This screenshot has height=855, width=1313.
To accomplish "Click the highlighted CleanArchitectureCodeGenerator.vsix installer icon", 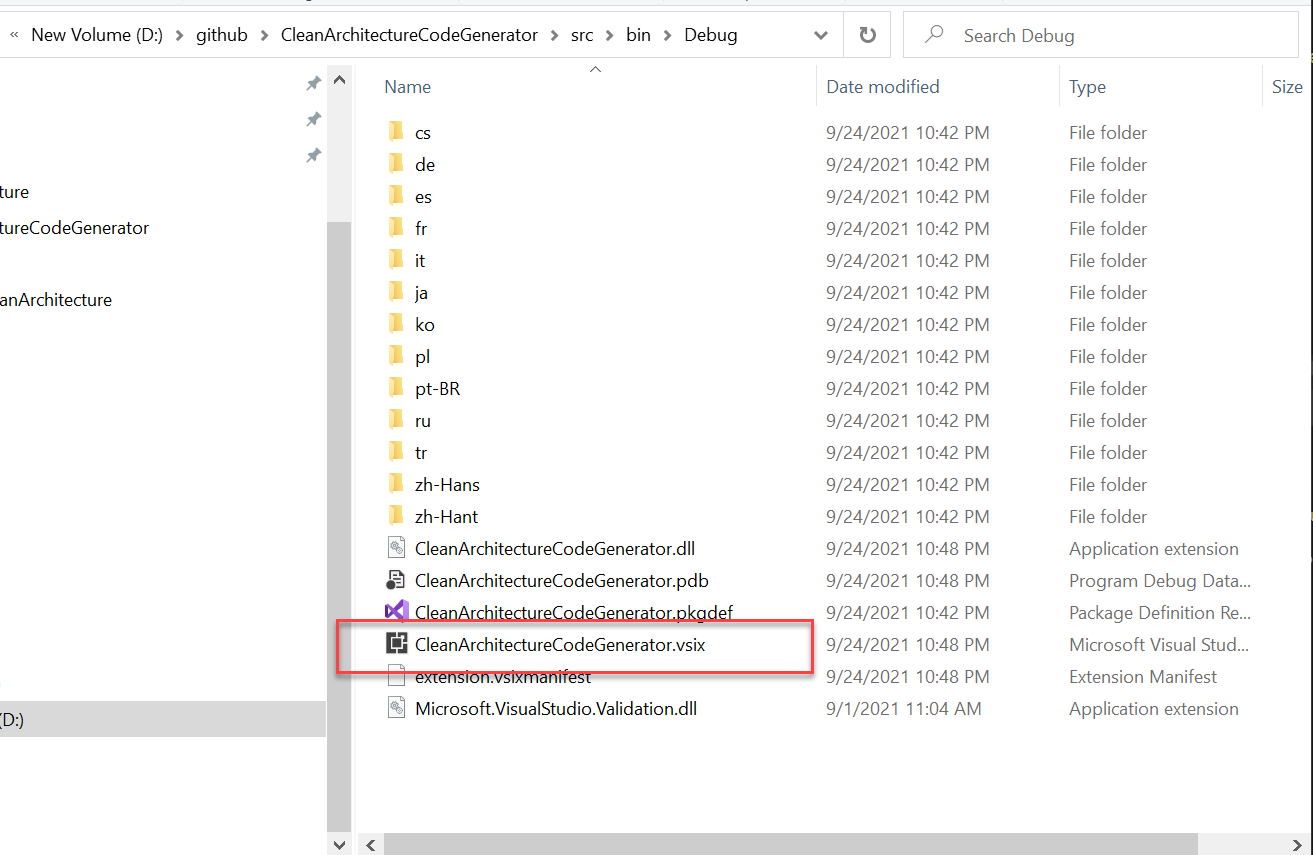I will [x=399, y=644].
